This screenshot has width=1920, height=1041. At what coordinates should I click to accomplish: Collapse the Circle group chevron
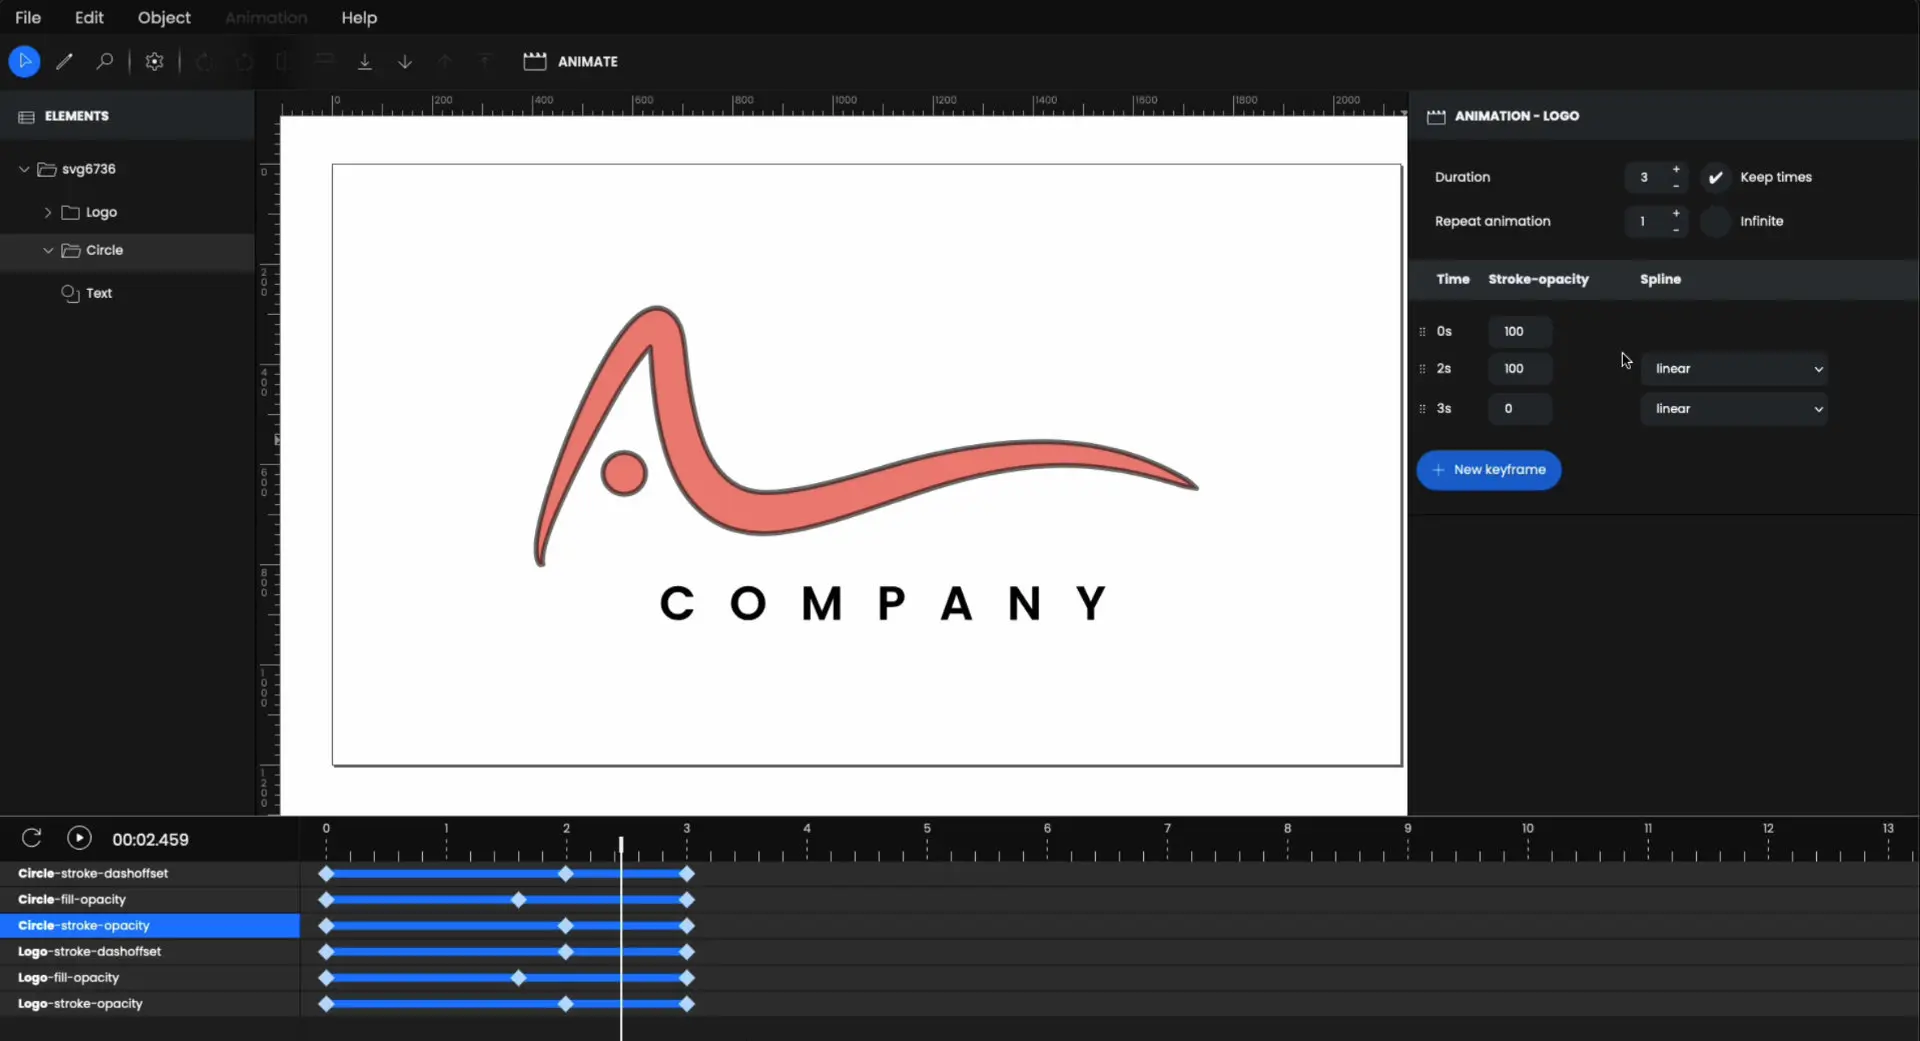pyautogui.click(x=47, y=250)
